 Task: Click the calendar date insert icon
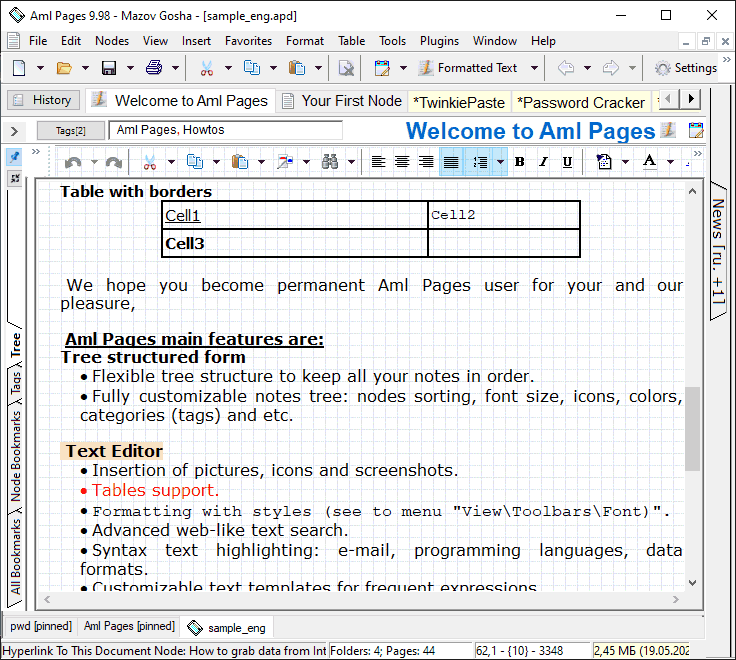(x=382, y=68)
